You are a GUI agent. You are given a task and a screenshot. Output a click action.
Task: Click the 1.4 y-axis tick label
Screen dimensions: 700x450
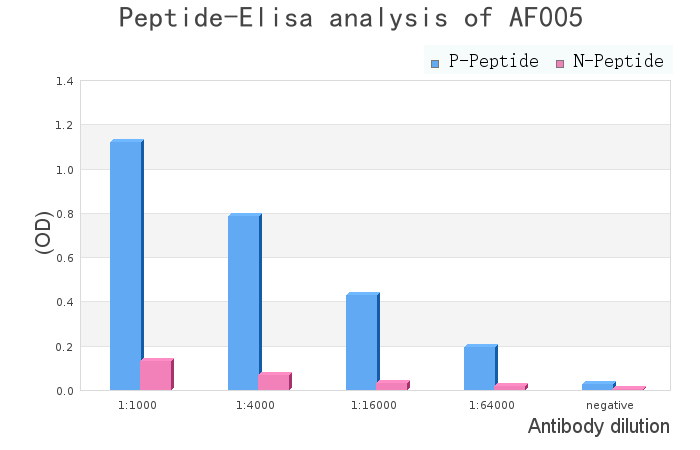[64, 81]
